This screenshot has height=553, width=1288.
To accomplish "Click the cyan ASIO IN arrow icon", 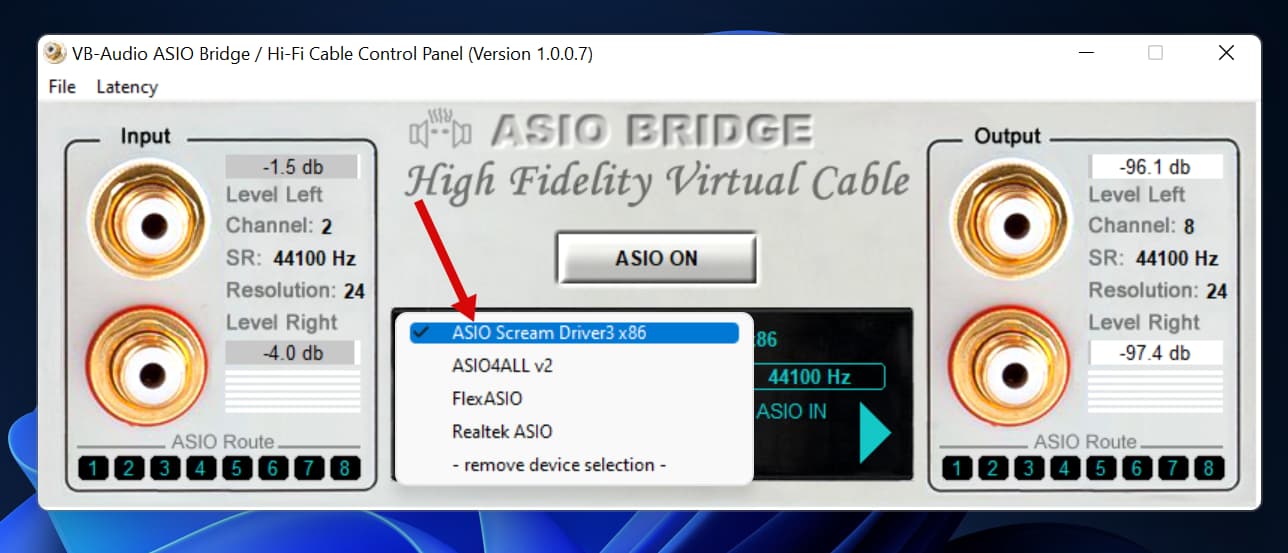I will pyautogui.click(x=874, y=433).
